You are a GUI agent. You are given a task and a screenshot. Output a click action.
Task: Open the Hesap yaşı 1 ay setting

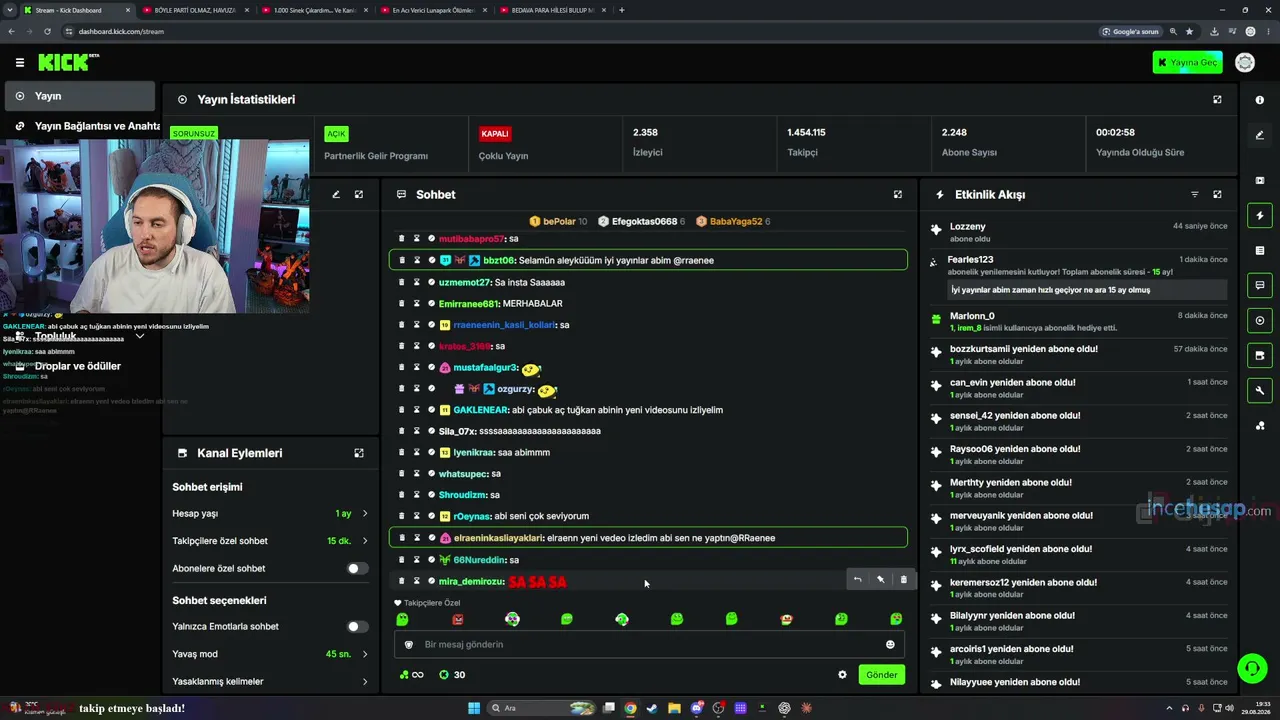[x=270, y=514]
